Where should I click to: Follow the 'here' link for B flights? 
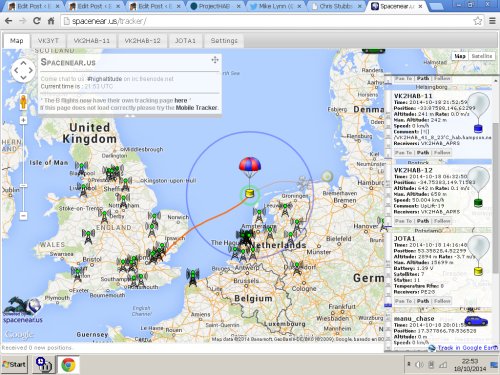pos(181,100)
